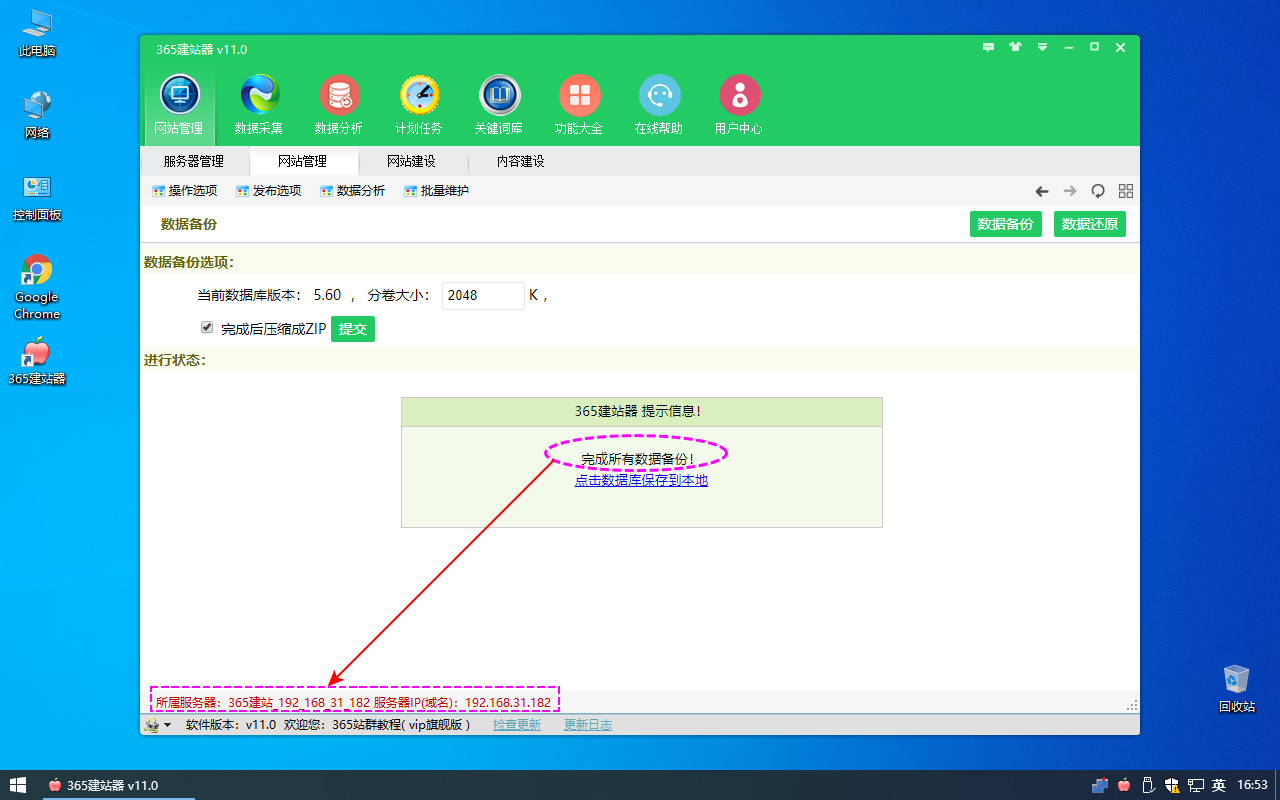Click network monitor tray icon

(1195, 785)
